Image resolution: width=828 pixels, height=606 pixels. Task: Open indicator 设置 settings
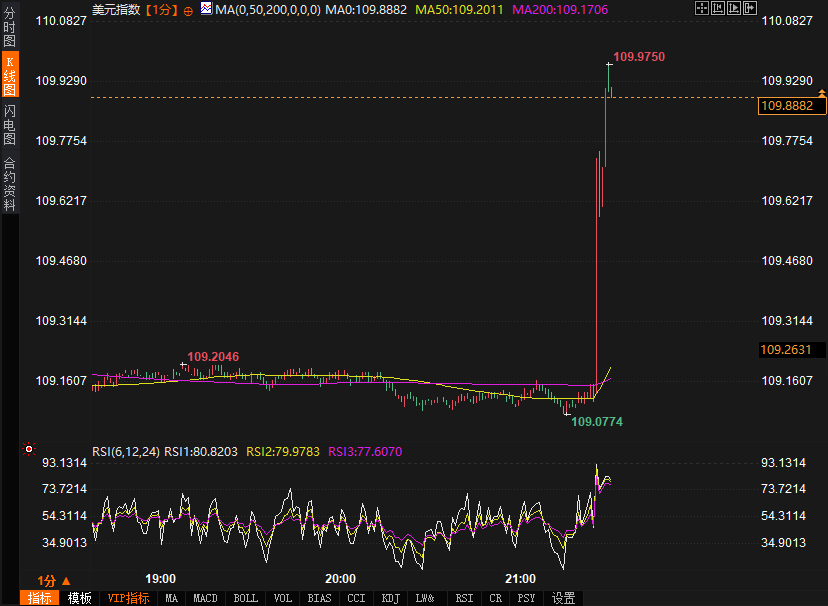563,598
